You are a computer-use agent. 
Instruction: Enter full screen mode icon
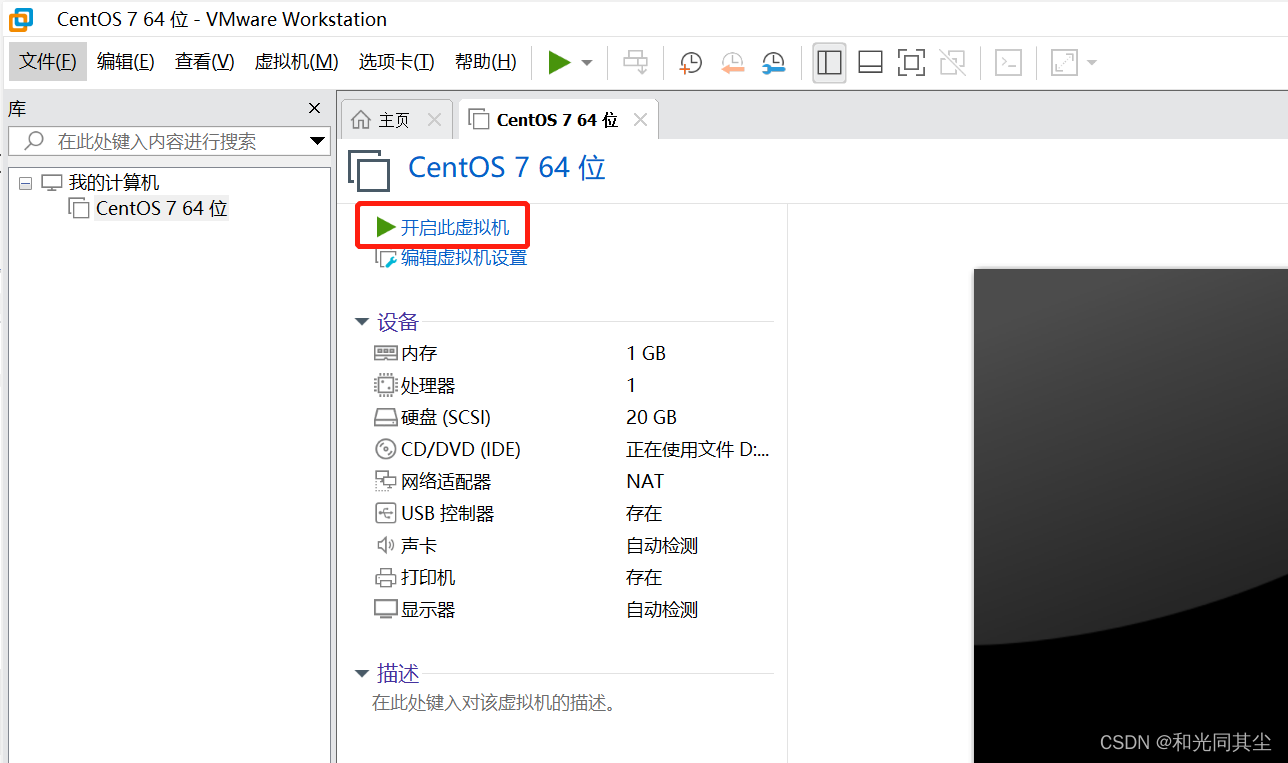(x=911, y=63)
